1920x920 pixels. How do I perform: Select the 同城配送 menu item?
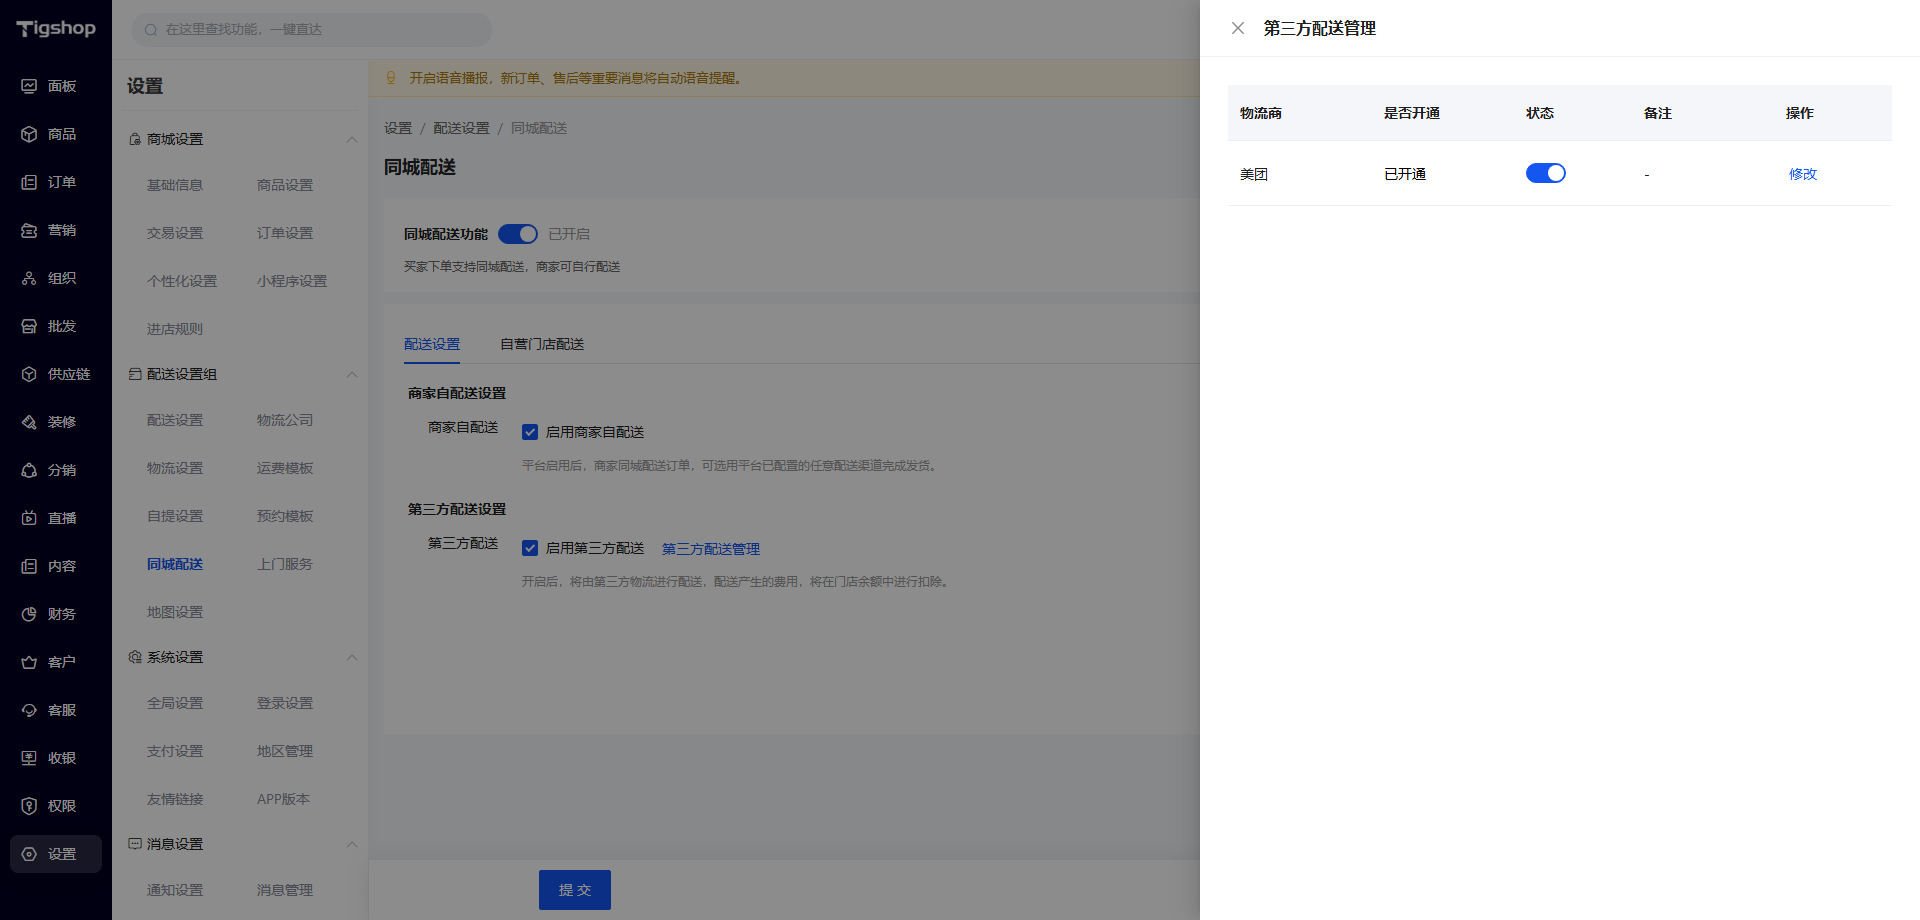coord(175,564)
